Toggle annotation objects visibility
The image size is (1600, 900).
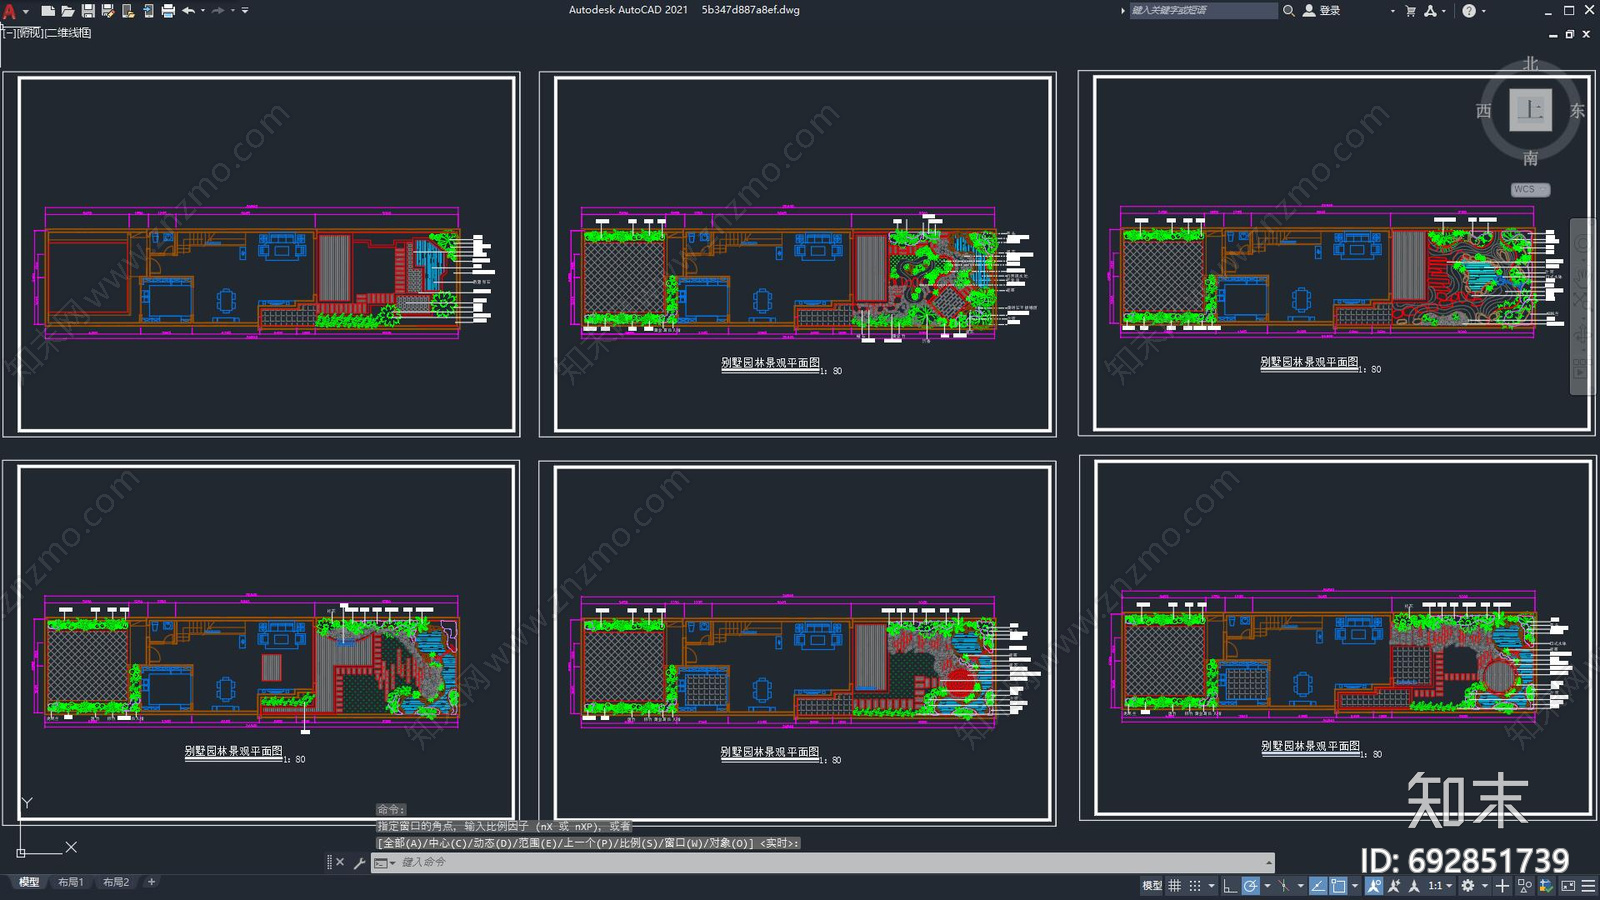pyautogui.click(x=1374, y=886)
